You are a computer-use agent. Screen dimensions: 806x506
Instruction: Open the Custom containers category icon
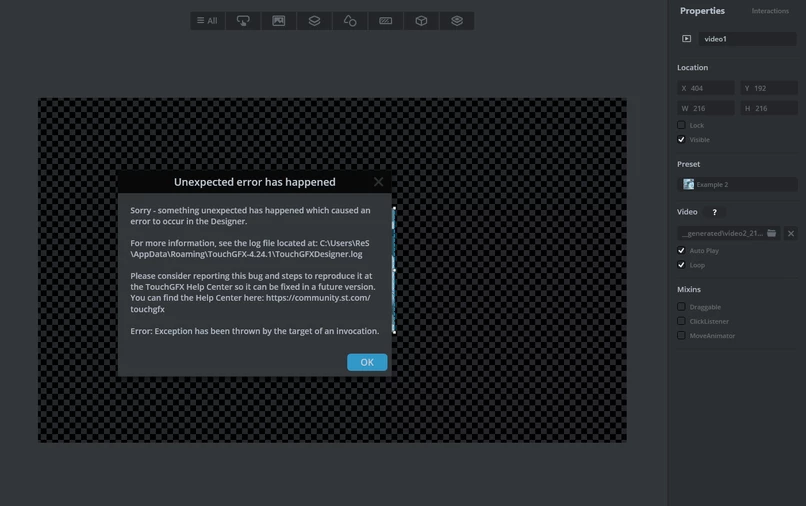457,21
